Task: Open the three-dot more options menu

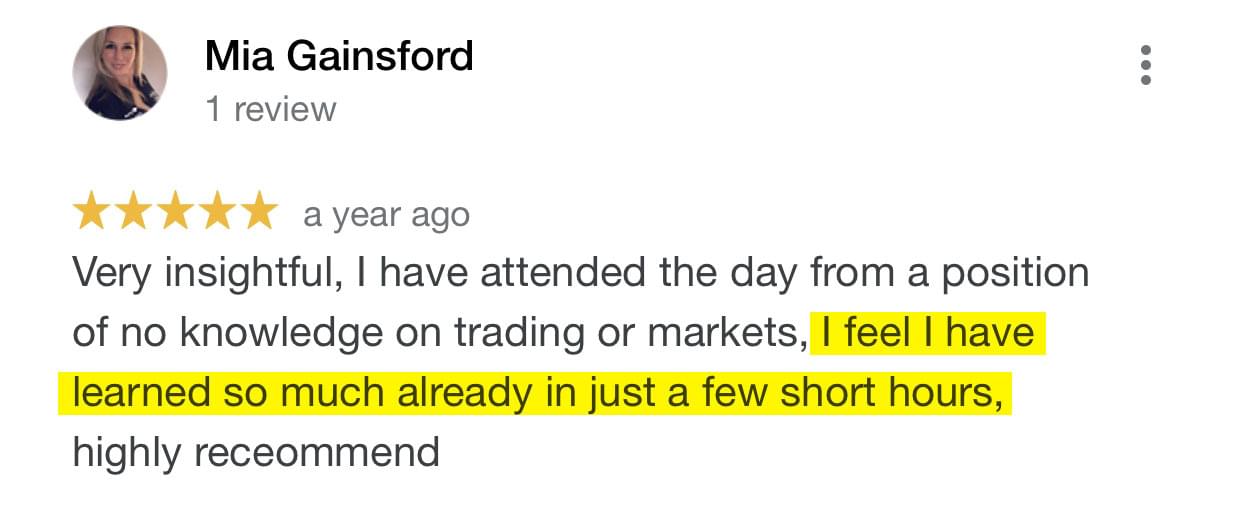Action: click(1145, 65)
